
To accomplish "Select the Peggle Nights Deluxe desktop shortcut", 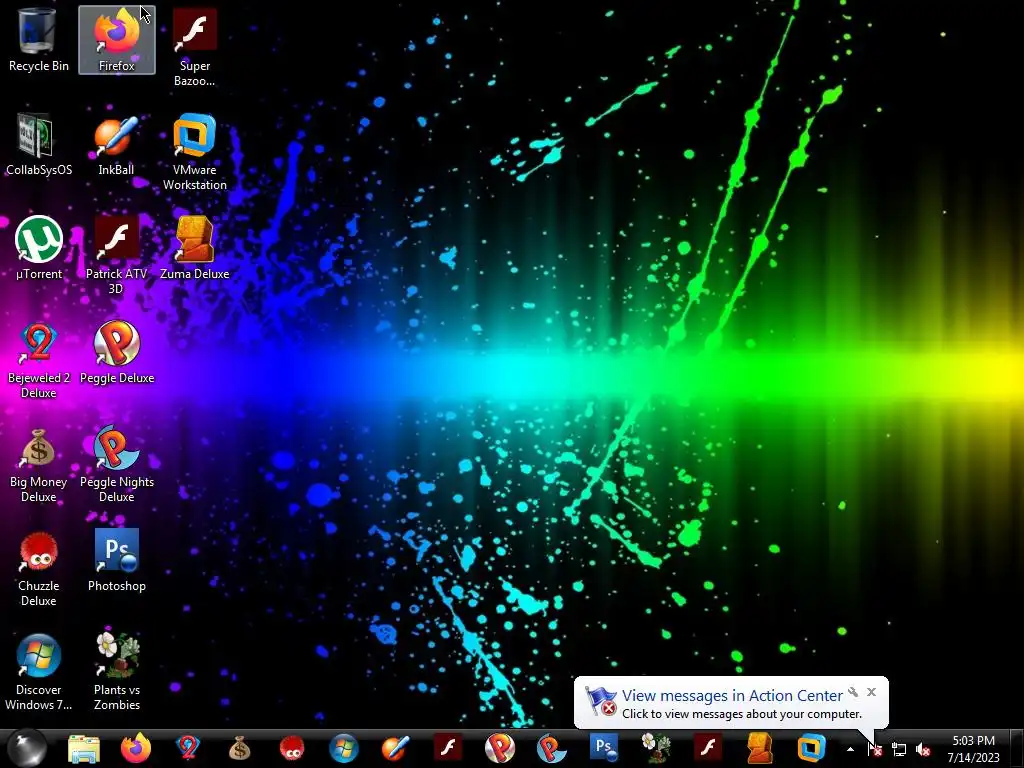I will (117, 463).
